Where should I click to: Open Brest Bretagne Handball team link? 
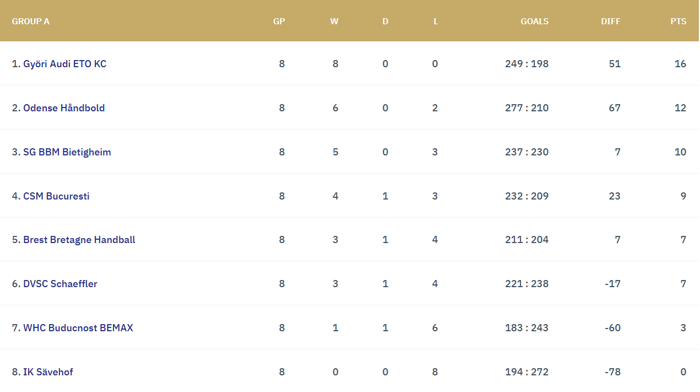click(x=79, y=240)
